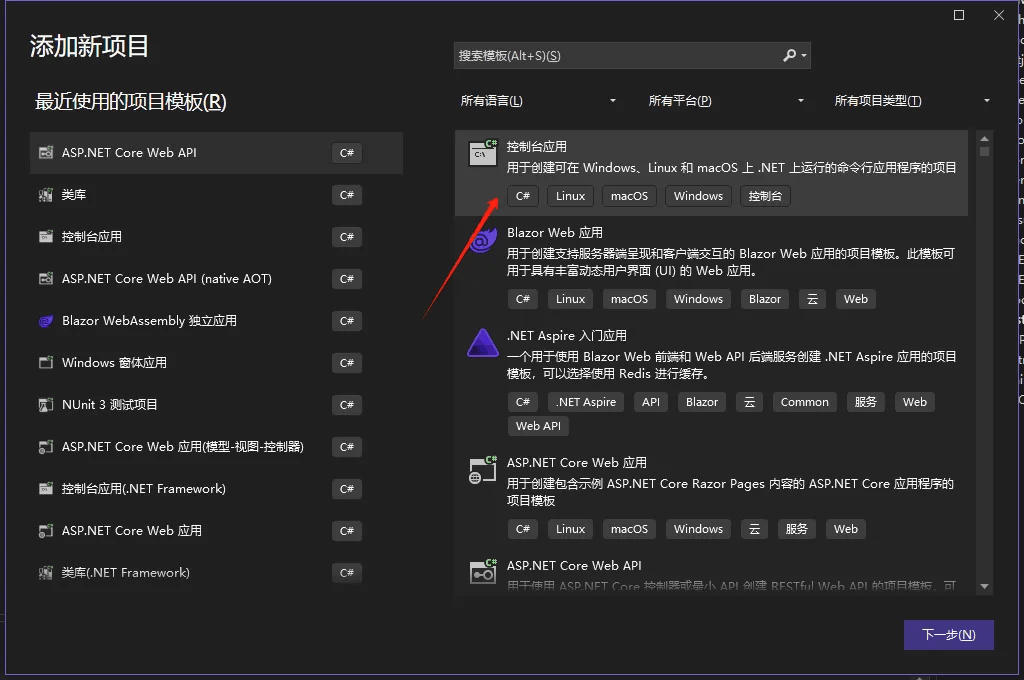The height and width of the screenshot is (680, 1024).
Task: Open the 所有语言 language dropdown
Action: 538,101
